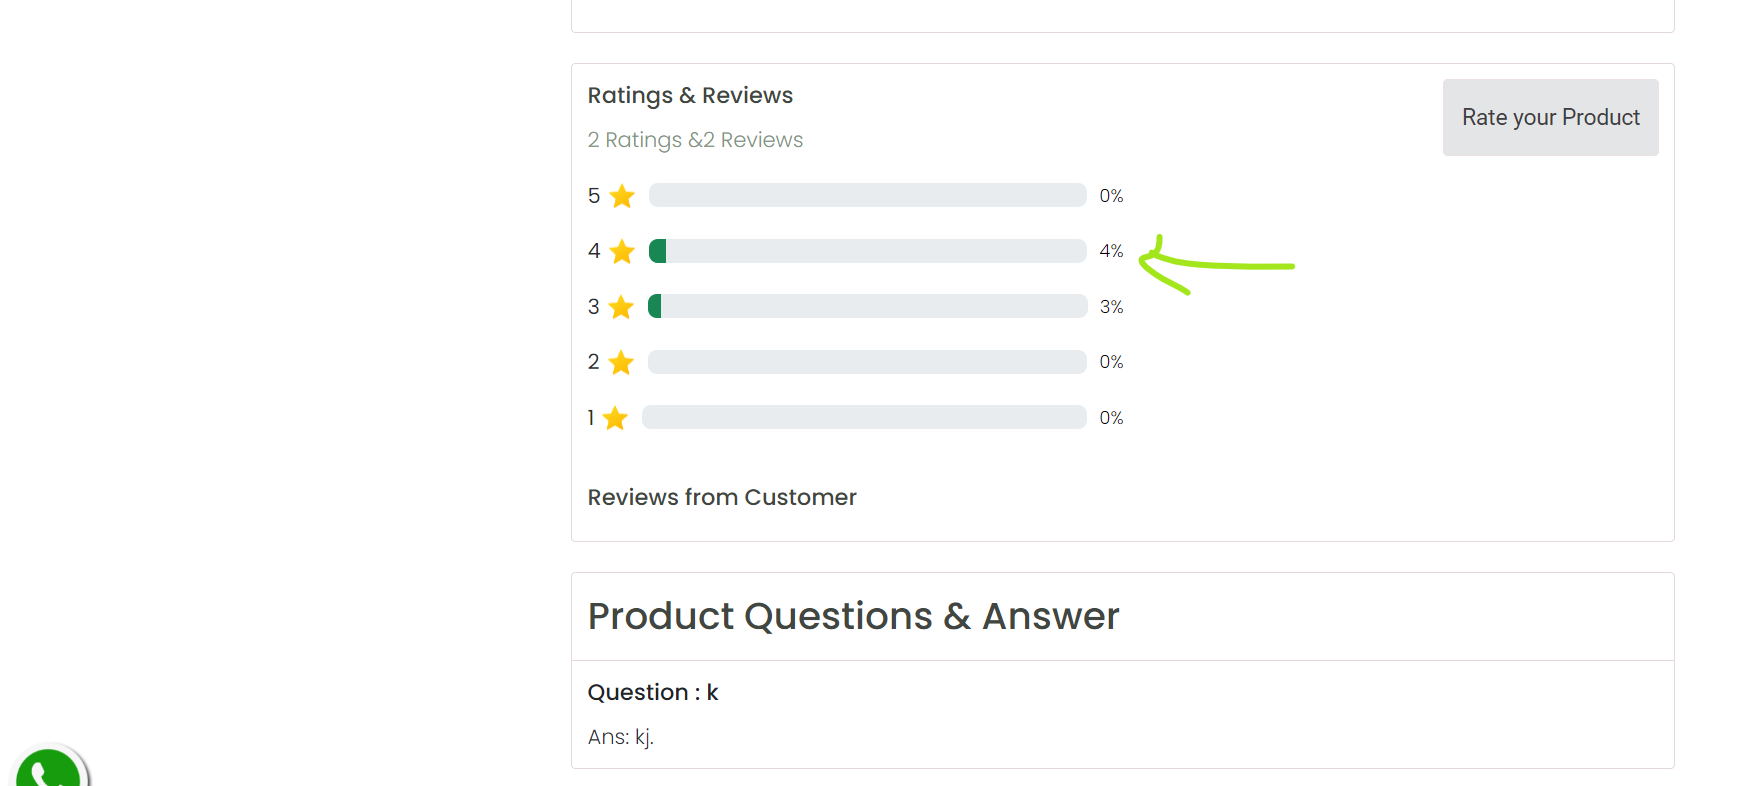This screenshot has width=1761, height=786.
Task: Click the 5-star rating star icon
Action: 622,196
